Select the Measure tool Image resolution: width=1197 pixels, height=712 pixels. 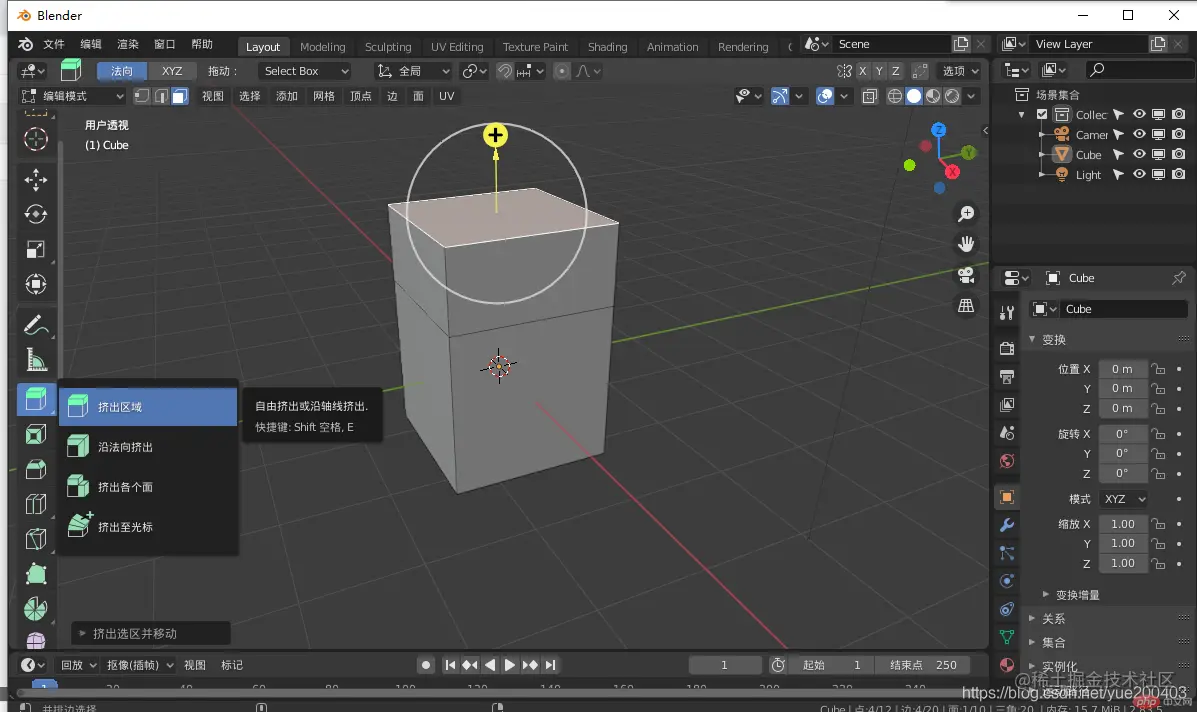click(x=36, y=359)
